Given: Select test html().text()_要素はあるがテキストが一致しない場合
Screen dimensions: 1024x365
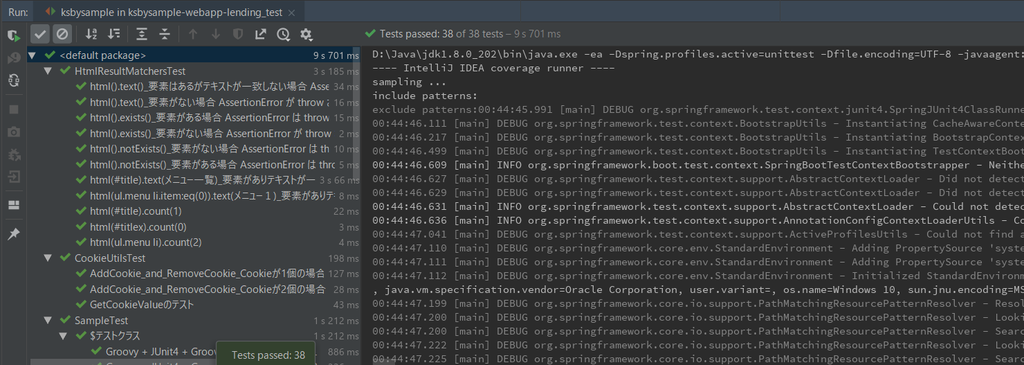Looking at the screenshot, I should pyautogui.click(x=194, y=86).
